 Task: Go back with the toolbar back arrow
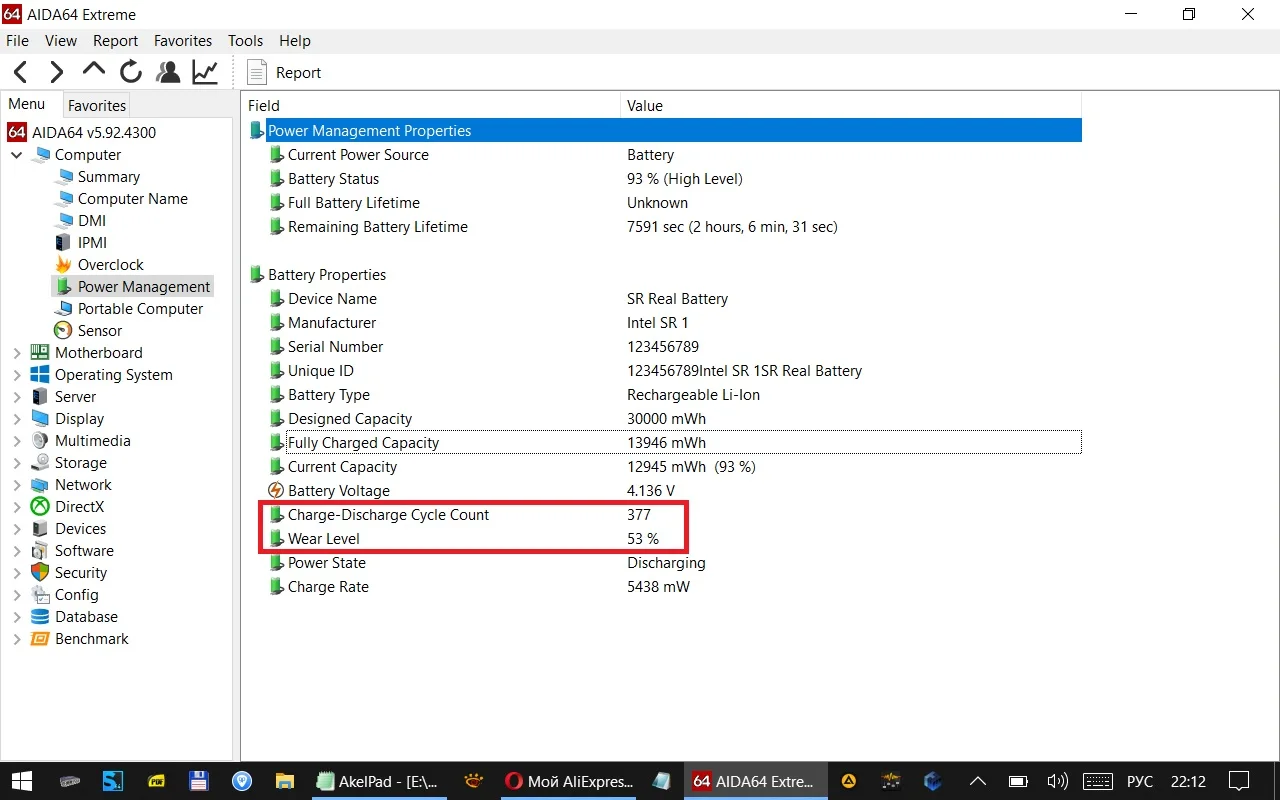tap(20, 72)
